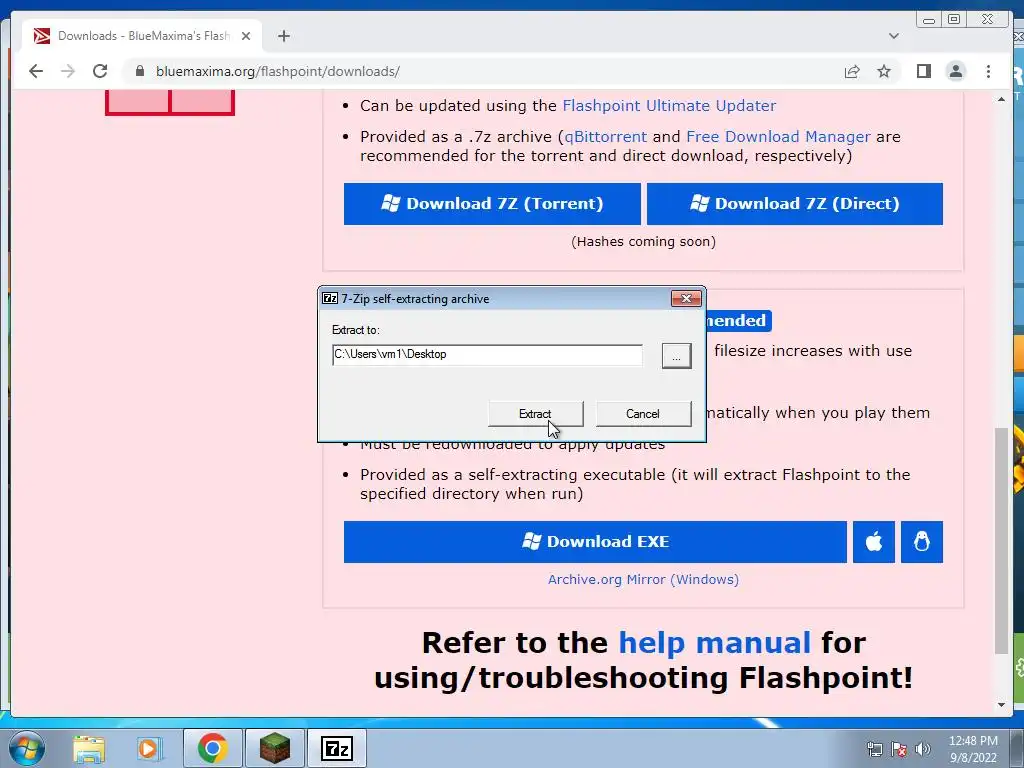This screenshot has width=1024, height=768.
Task: Click the vertical scrollbar thumb
Action: [x=1001, y=540]
